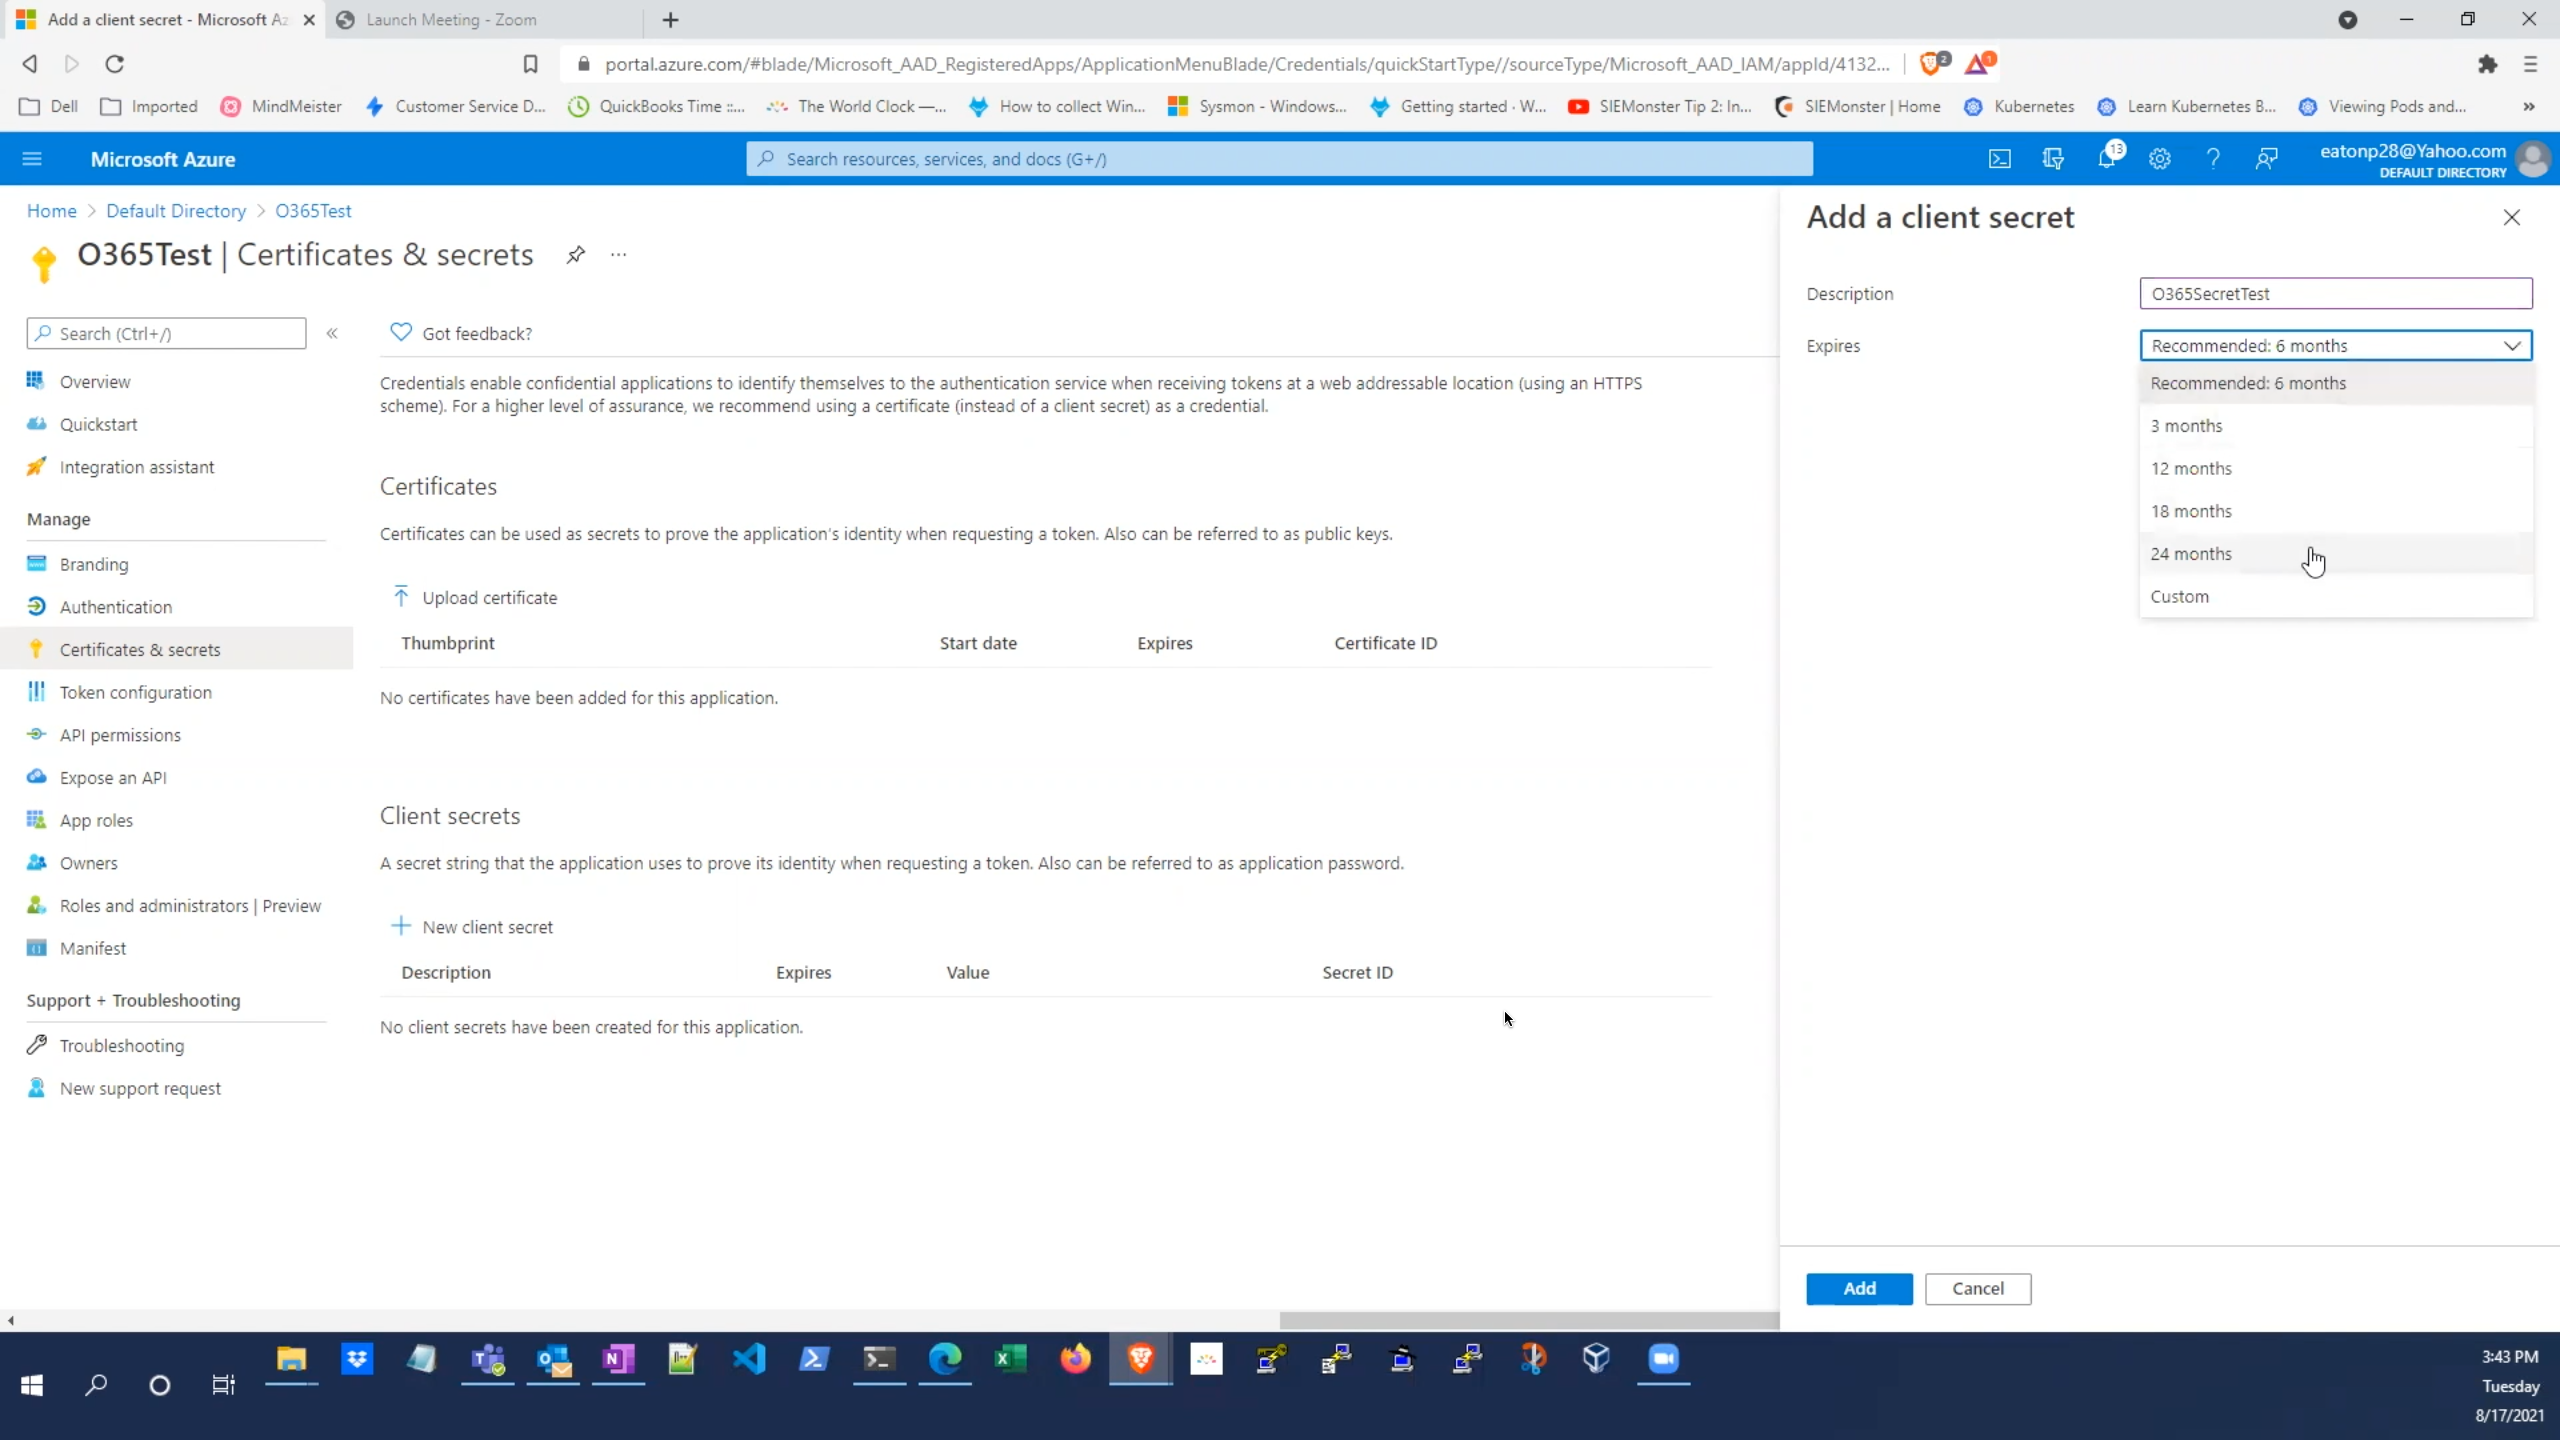
Task: Open Azure Cloud Shell icon
Action: (x=1999, y=159)
